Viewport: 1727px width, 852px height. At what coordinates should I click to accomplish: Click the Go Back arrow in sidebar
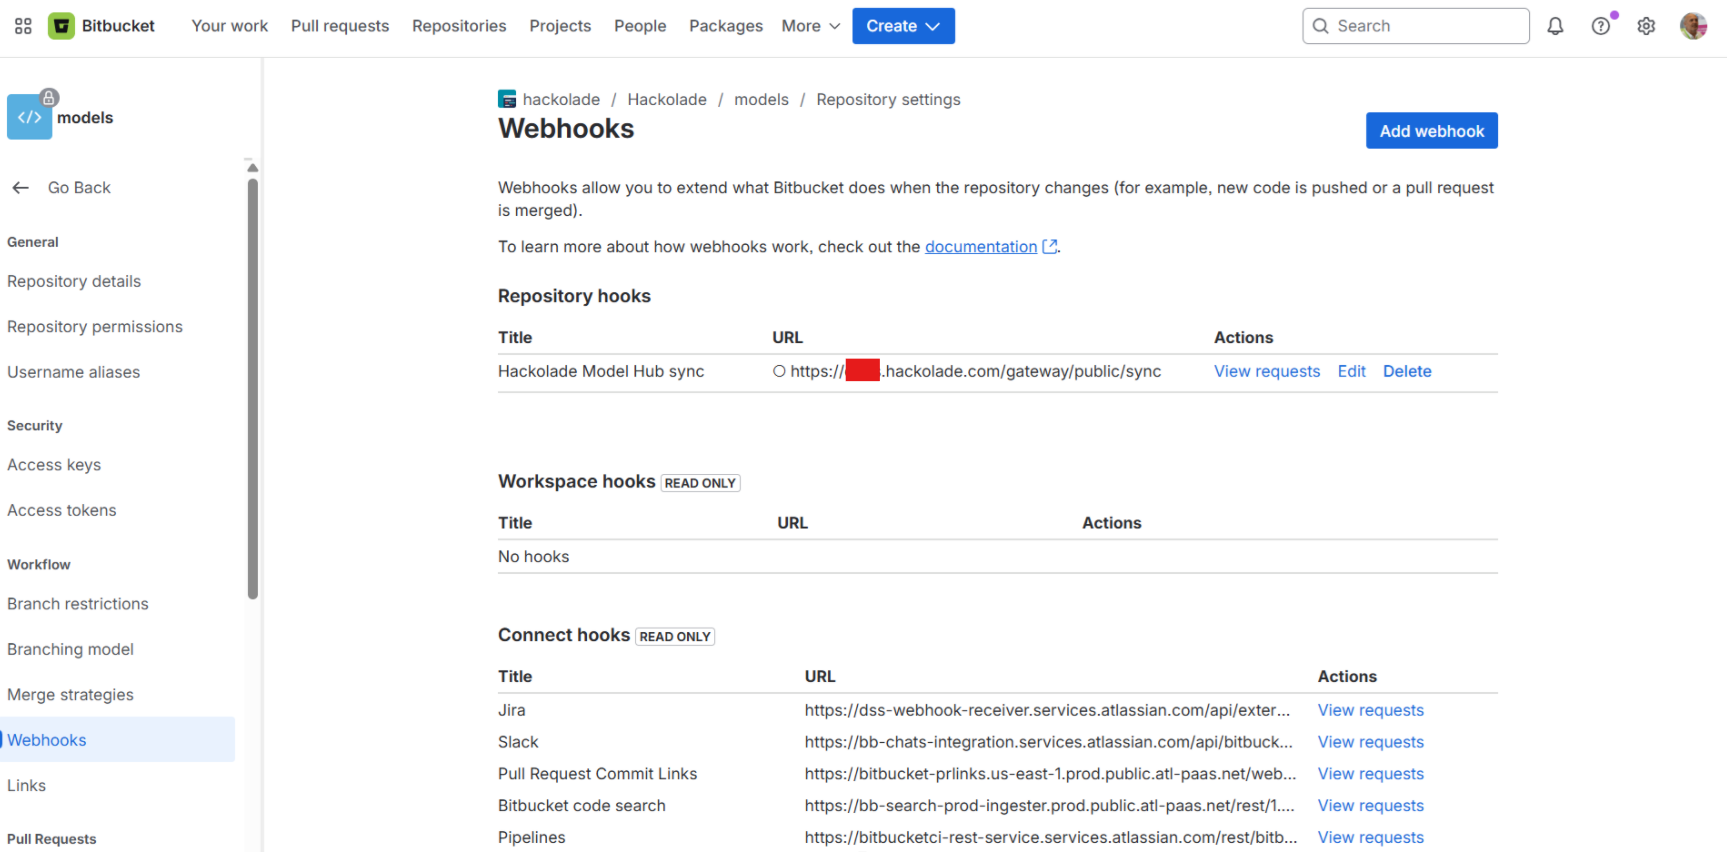pos(20,187)
